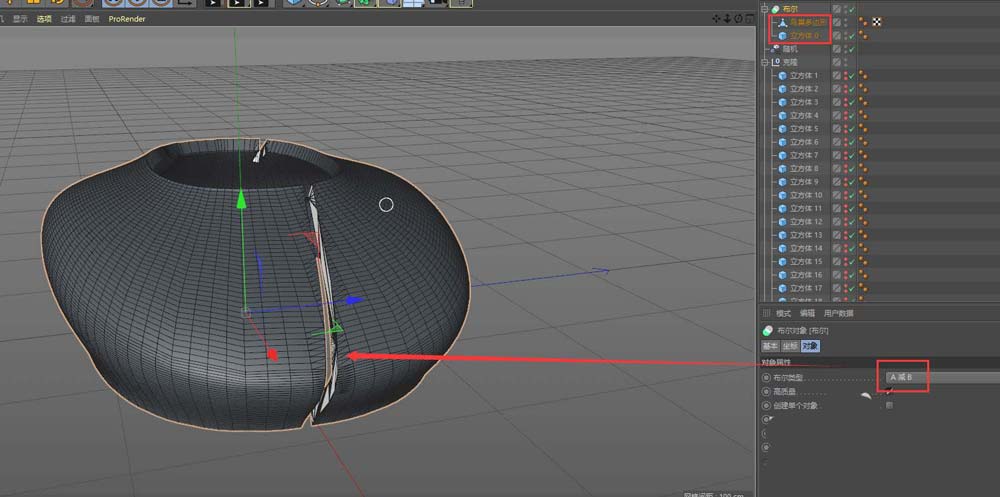Click the attribute manager grip icon
This screenshot has width=1000, height=497.
(x=766, y=313)
